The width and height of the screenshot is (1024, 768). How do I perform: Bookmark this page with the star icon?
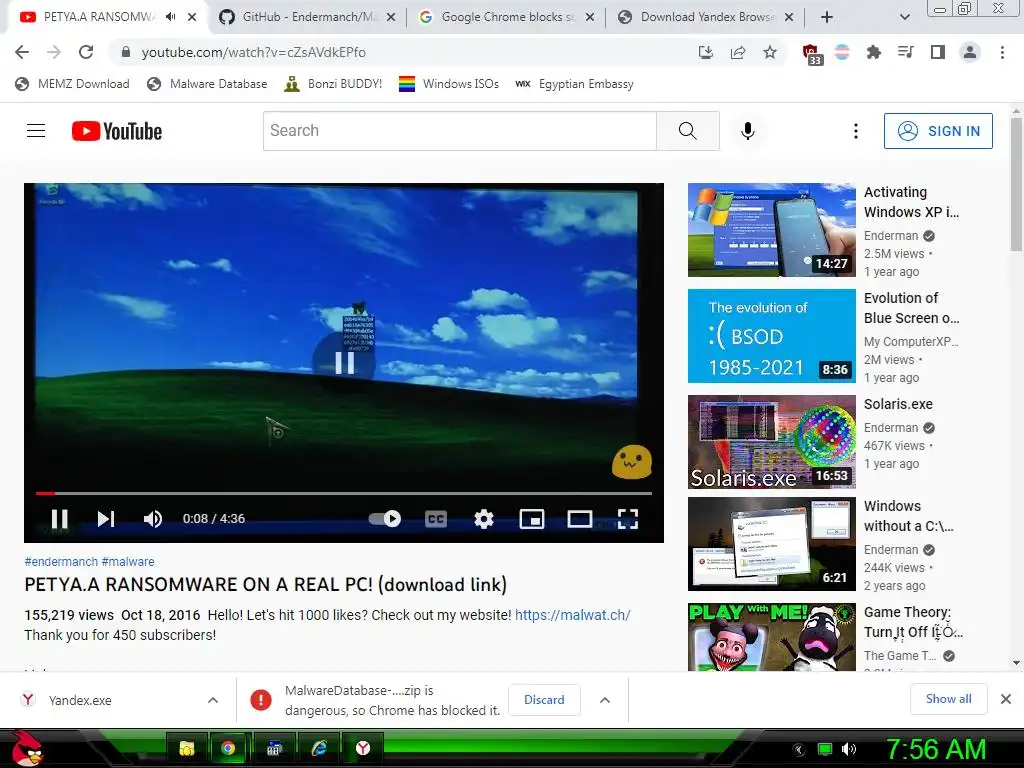pyautogui.click(x=770, y=52)
